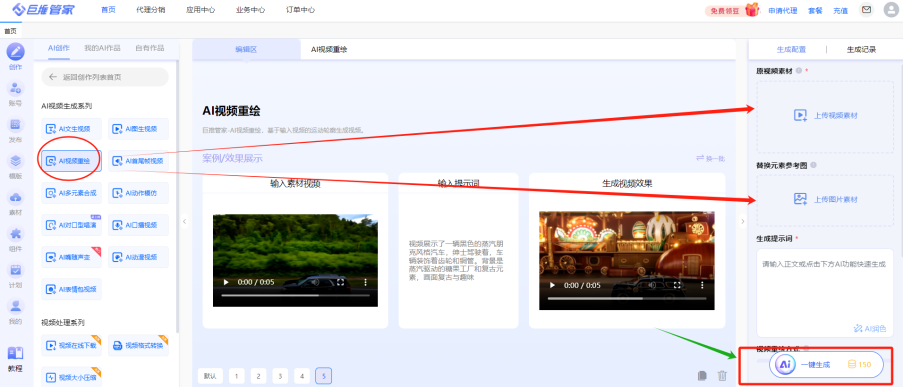This screenshot has height=387, width=903.
Task: Select the AI图生视频 tool
Action: [x=138, y=129]
